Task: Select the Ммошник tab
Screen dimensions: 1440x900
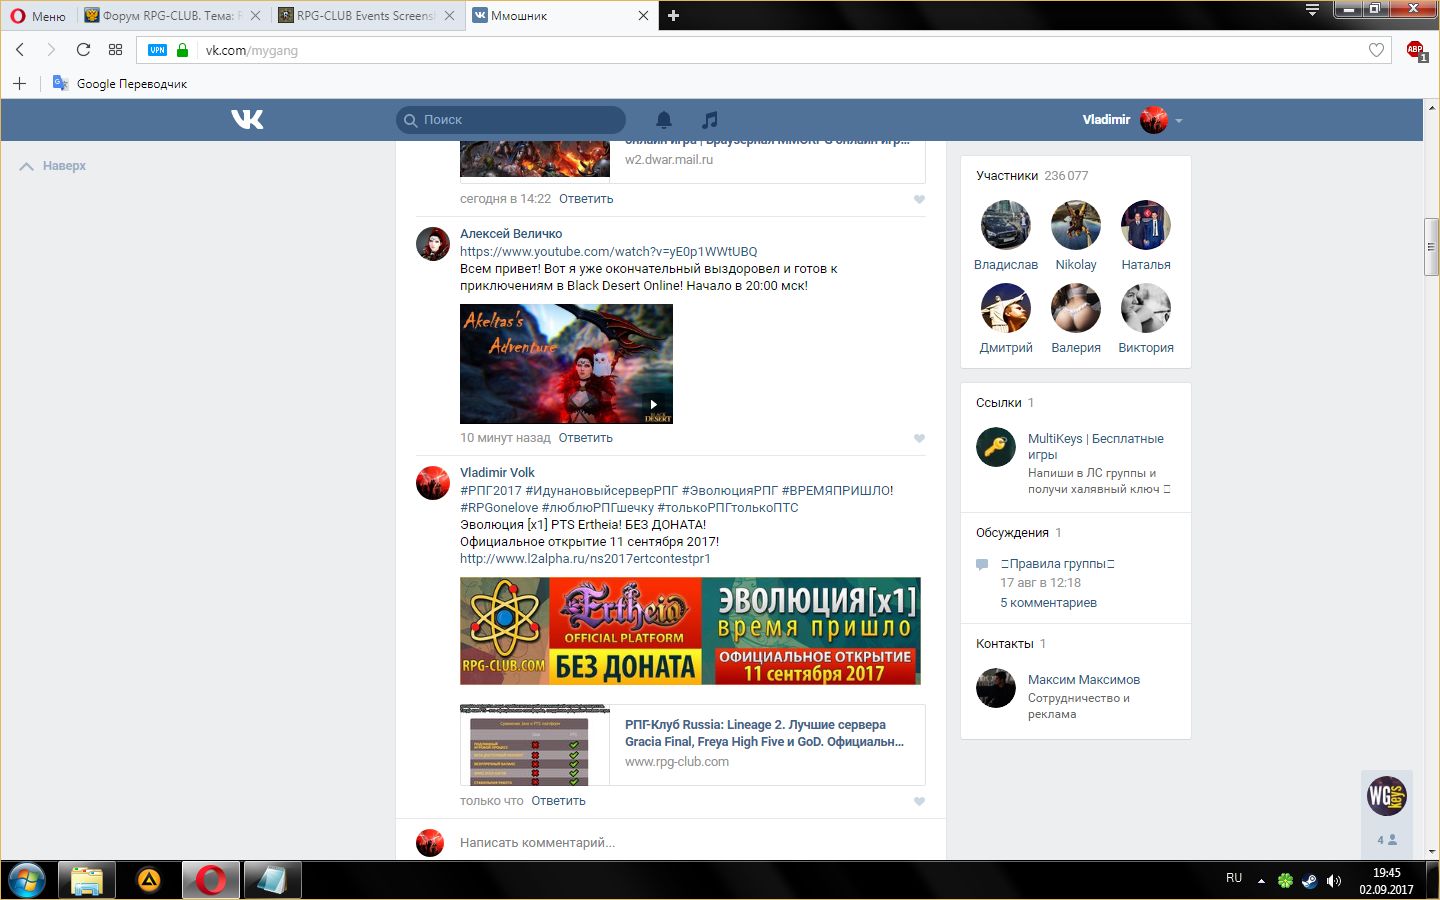Action: coord(560,15)
